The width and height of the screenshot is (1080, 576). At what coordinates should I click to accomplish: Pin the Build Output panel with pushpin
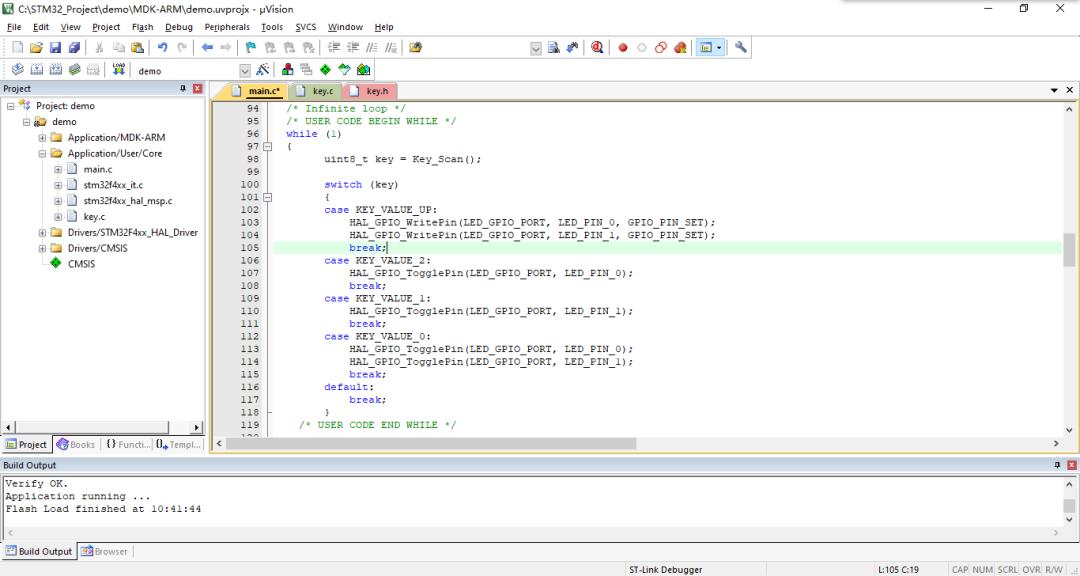click(x=1057, y=466)
